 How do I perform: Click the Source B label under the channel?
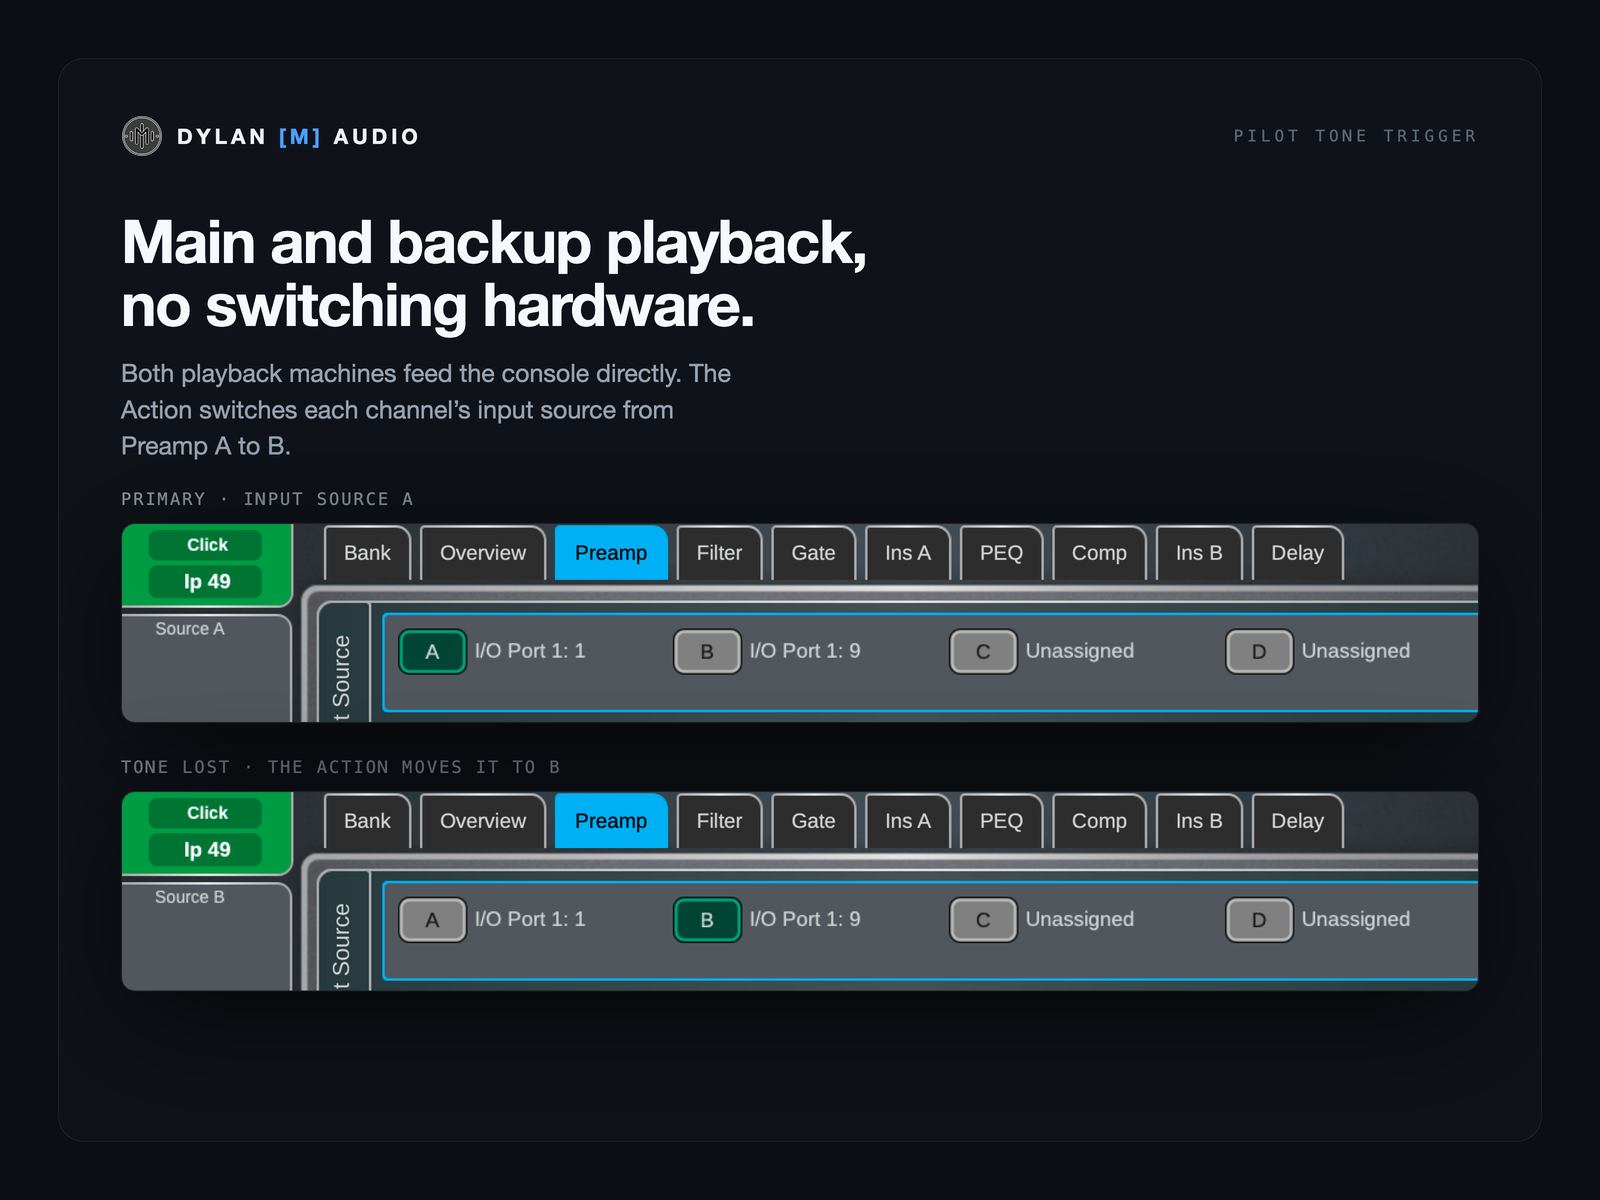pos(190,897)
